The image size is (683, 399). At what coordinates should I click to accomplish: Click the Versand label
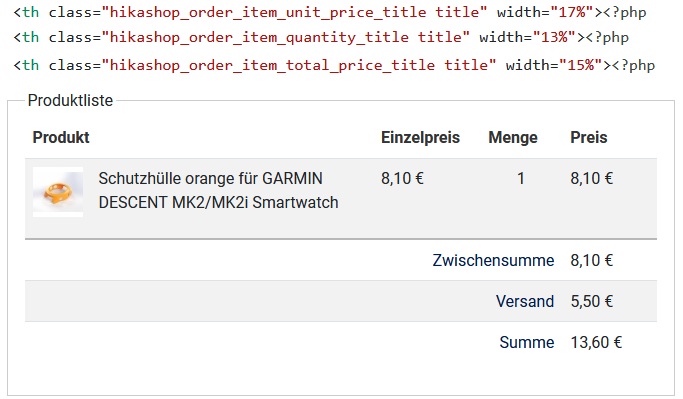[x=525, y=301]
